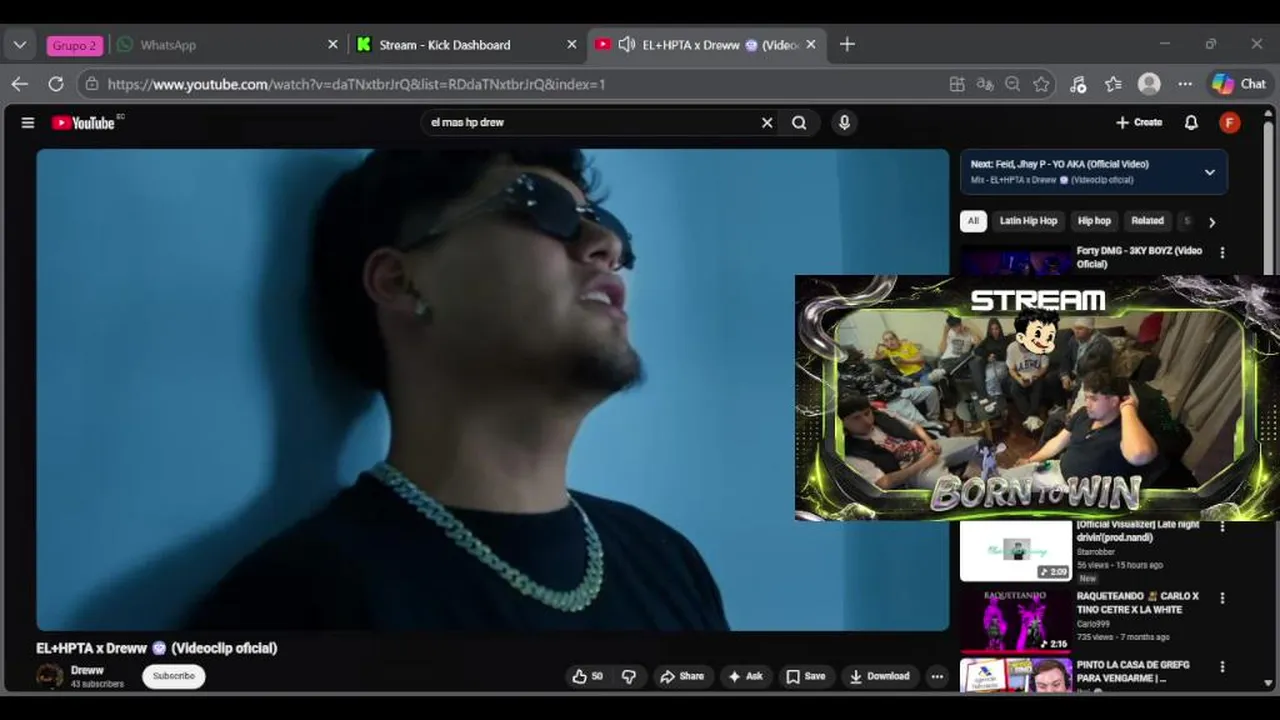Select the Latin Hip Hop chip

pos(1028,221)
